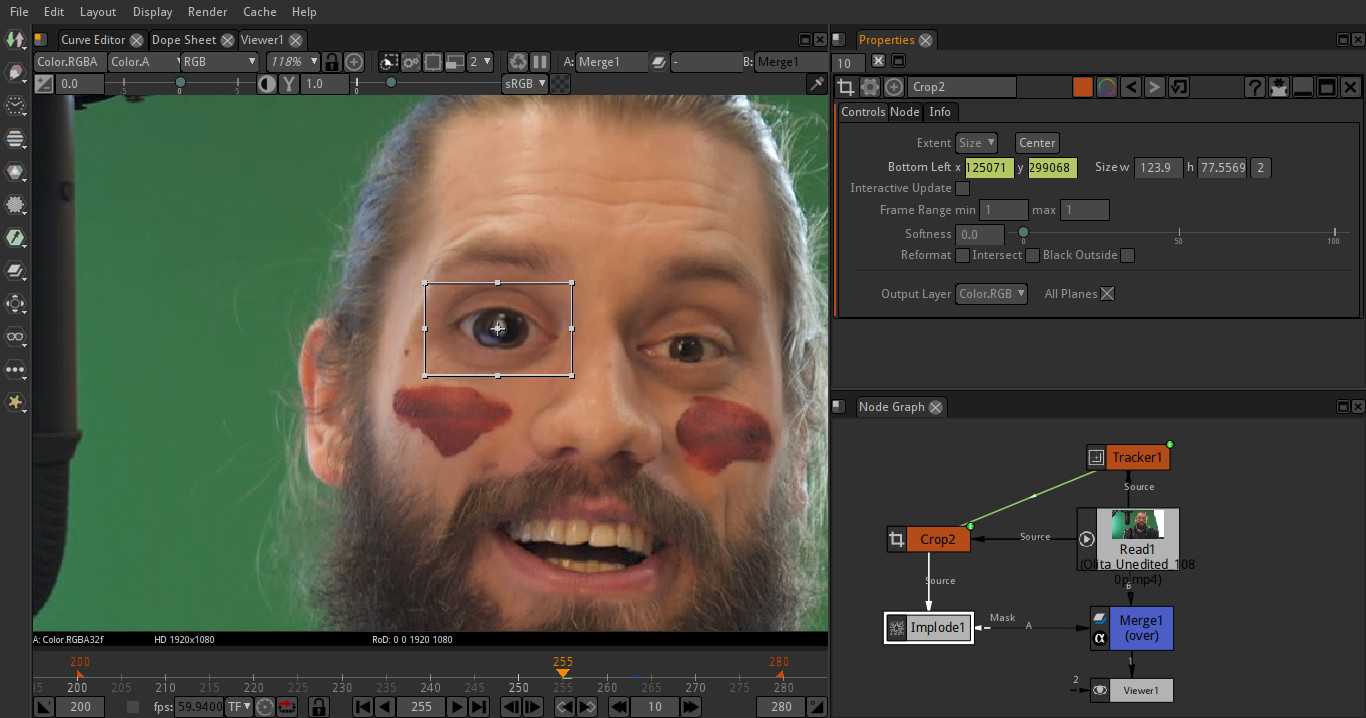Open the Other nodes toolbox icon

[x=15, y=370]
